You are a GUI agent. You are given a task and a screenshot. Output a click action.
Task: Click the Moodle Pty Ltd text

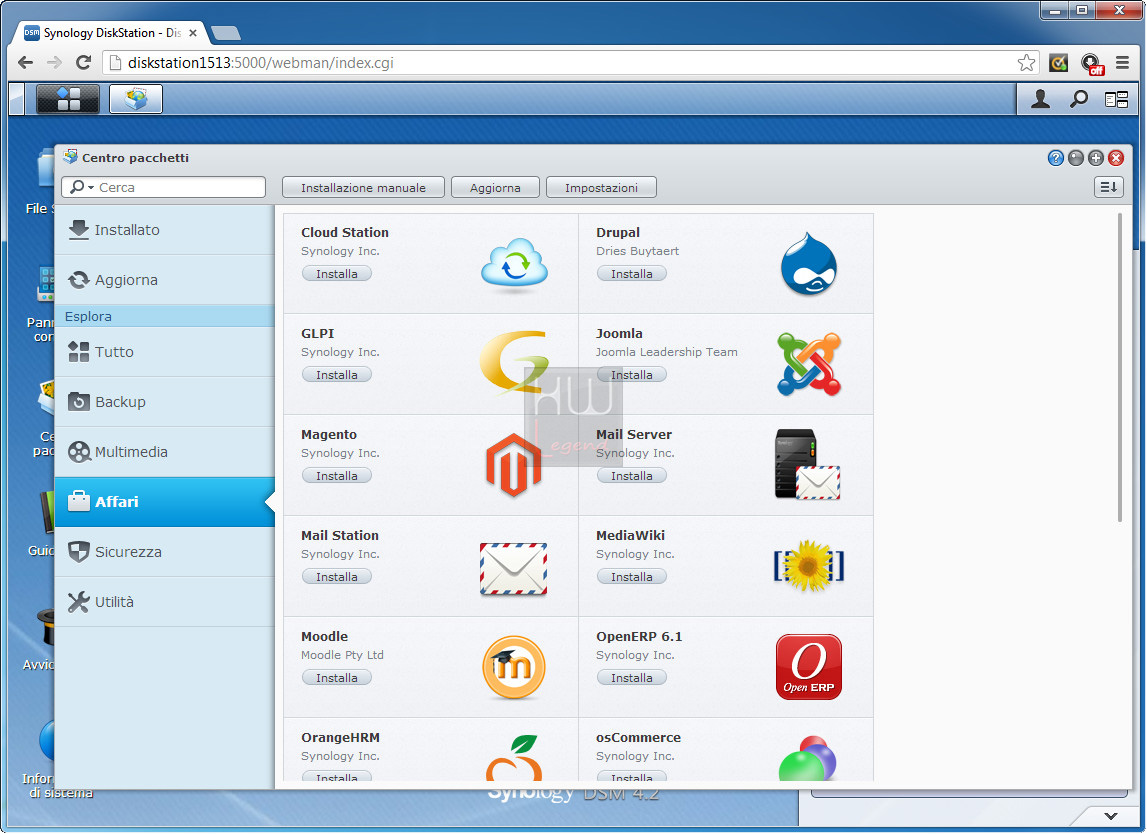342,655
